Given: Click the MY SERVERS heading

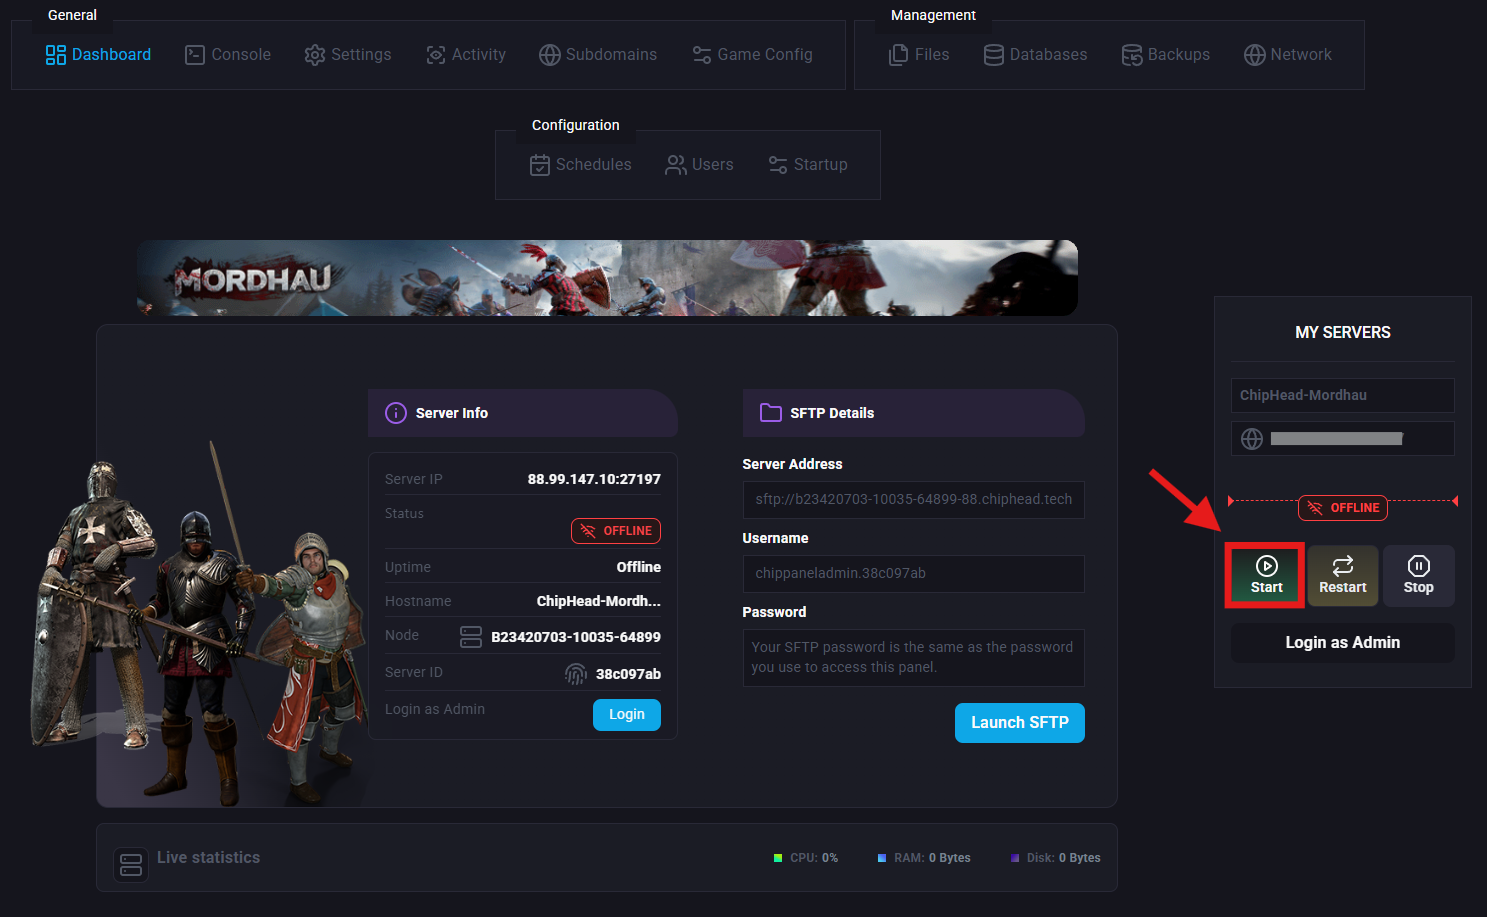Looking at the screenshot, I should tap(1343, 332).
